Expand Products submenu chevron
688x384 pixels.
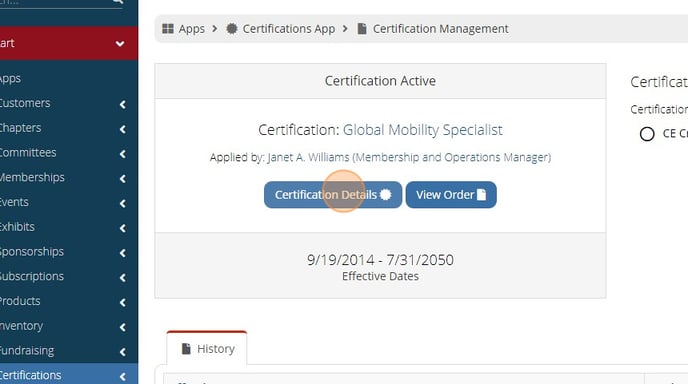[x=122, y=302]
